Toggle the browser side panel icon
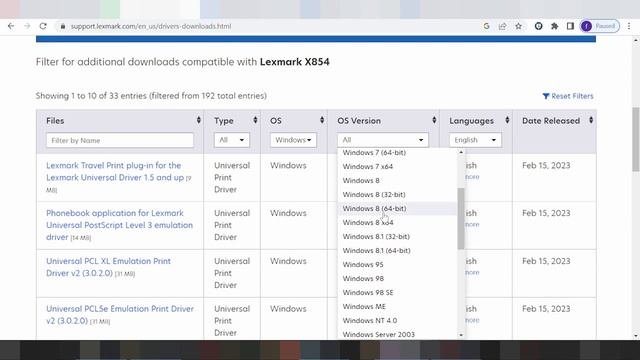The image size is (640, 360). (570, 26)
